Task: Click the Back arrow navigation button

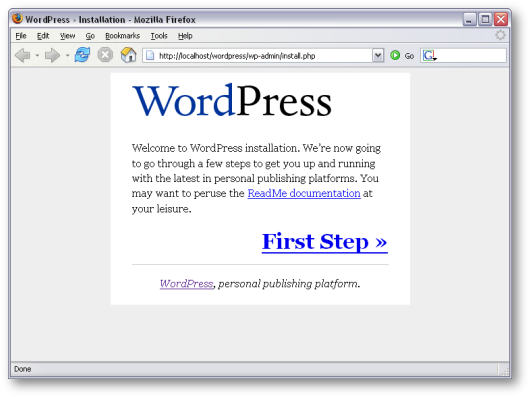Action: pos(23,55)
